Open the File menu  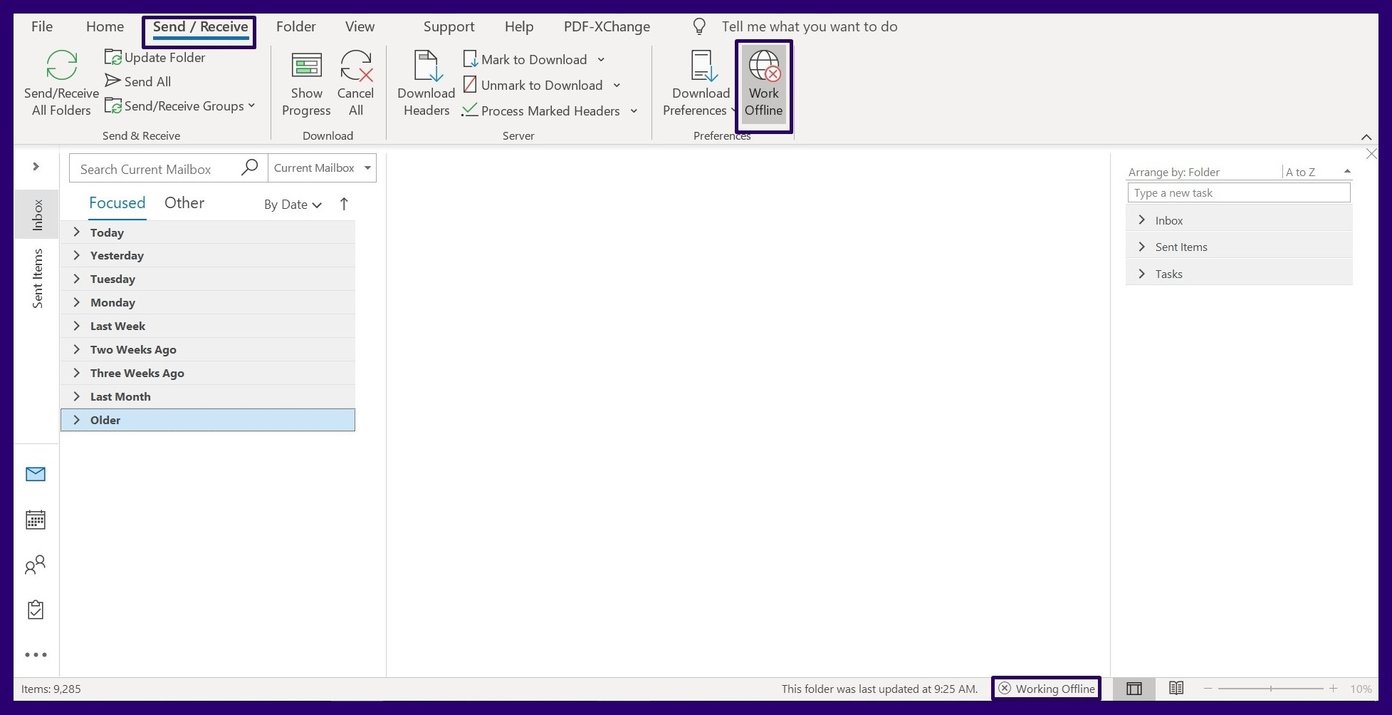coord(42,27)
